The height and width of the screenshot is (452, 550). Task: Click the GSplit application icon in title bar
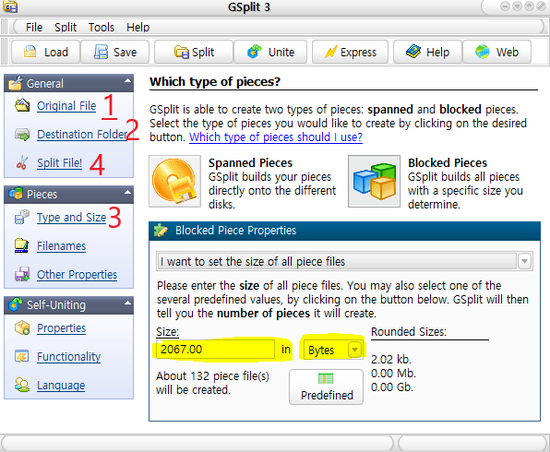(10, 7)
